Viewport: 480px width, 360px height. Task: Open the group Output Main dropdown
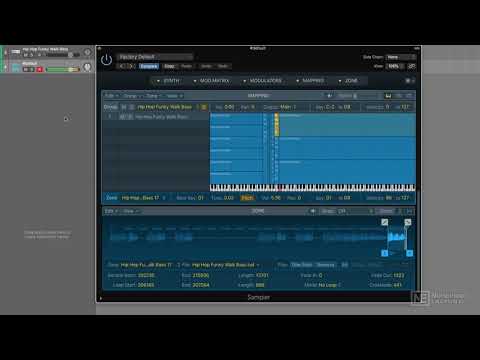[288, 107]
